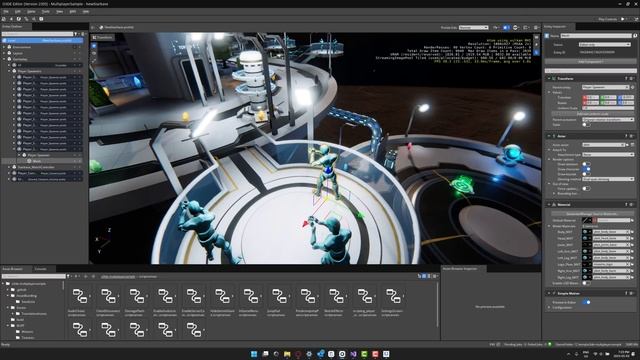The height and width of the screenshot is (360, 640).
Task: Open the prefab focus mode dropdown
Action: [473, 27]
